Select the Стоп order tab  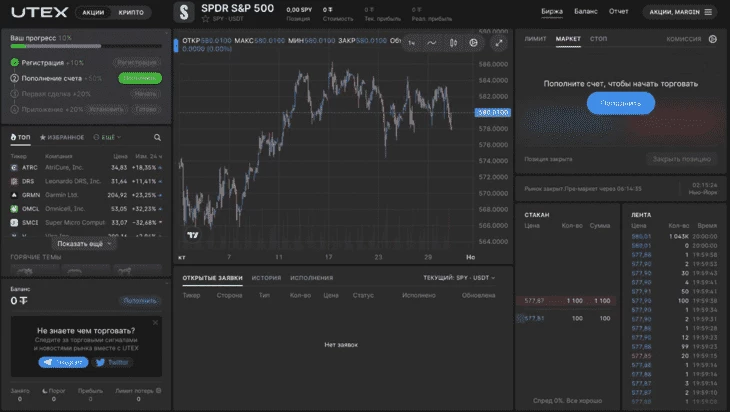[x=598, y=39]
